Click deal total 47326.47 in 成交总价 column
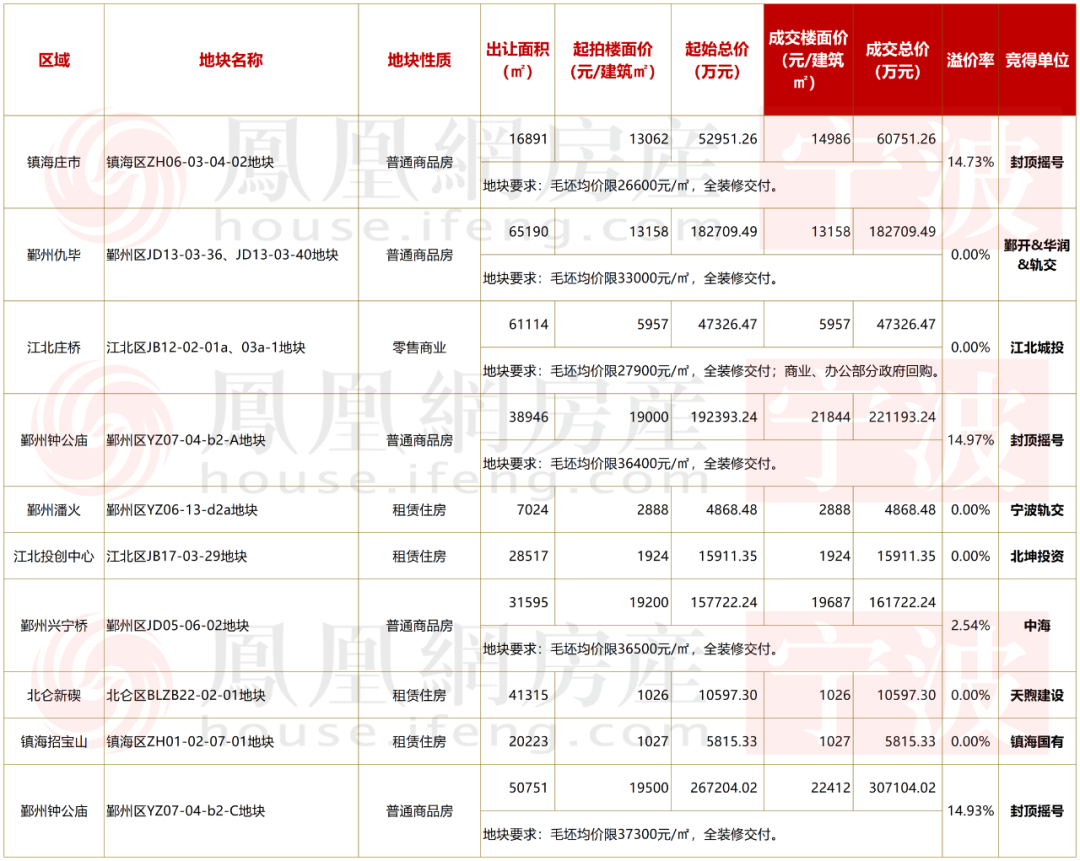The width and height of the screenshot is (1080, 861). point(906,324)
